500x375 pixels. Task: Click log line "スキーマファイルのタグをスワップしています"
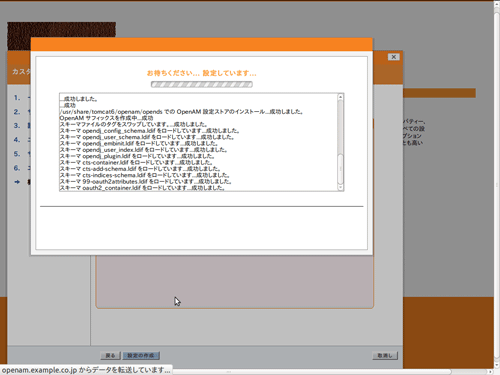point(133,124)
